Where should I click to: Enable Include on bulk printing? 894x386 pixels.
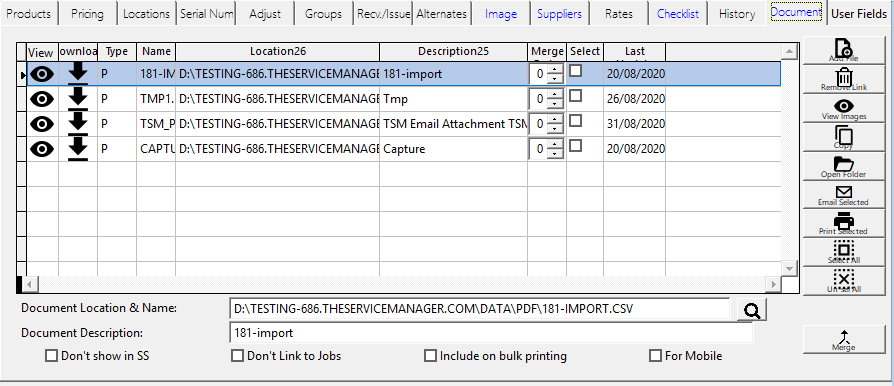point(430,356)
